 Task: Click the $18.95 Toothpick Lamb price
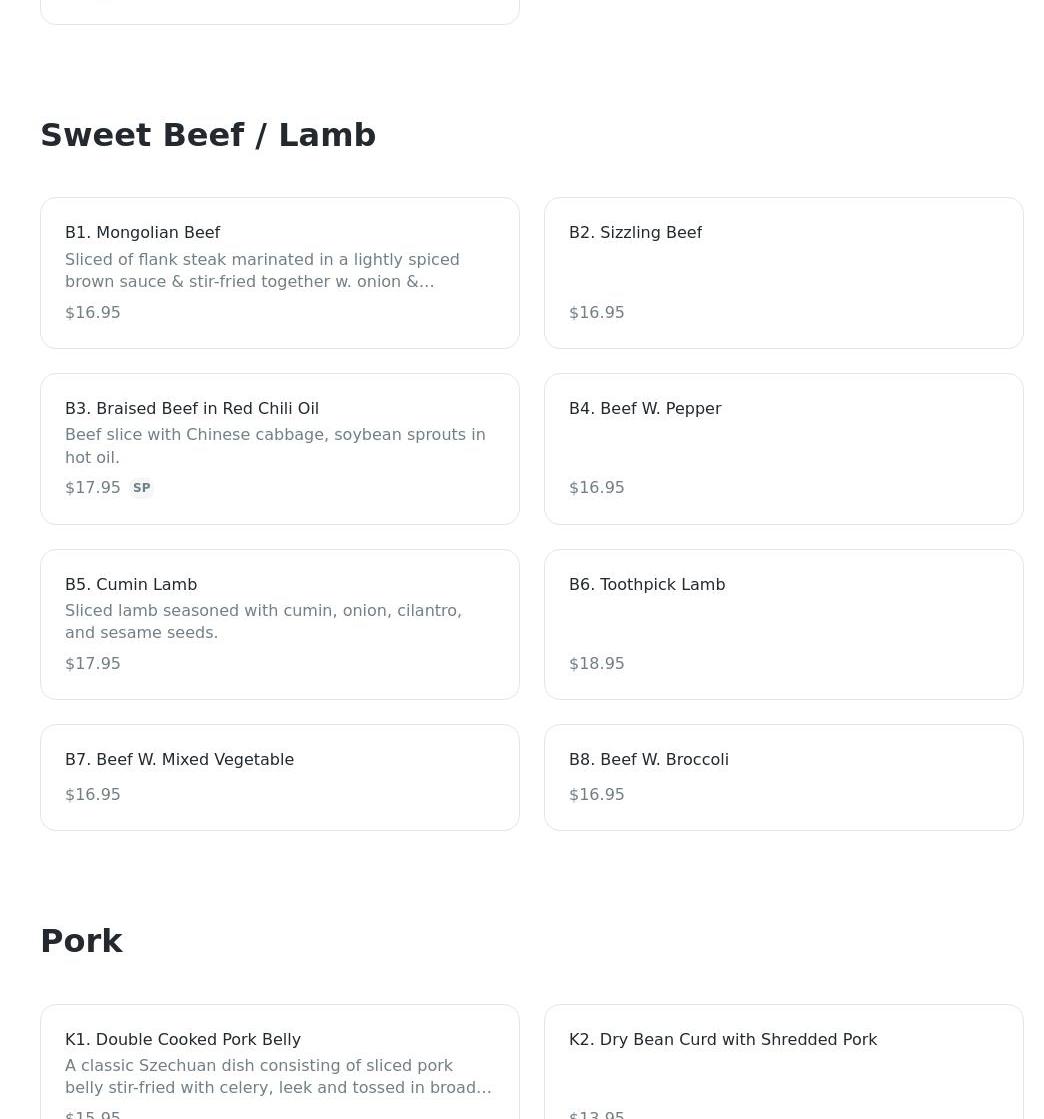pyautogui.click(x=597, y=664)
